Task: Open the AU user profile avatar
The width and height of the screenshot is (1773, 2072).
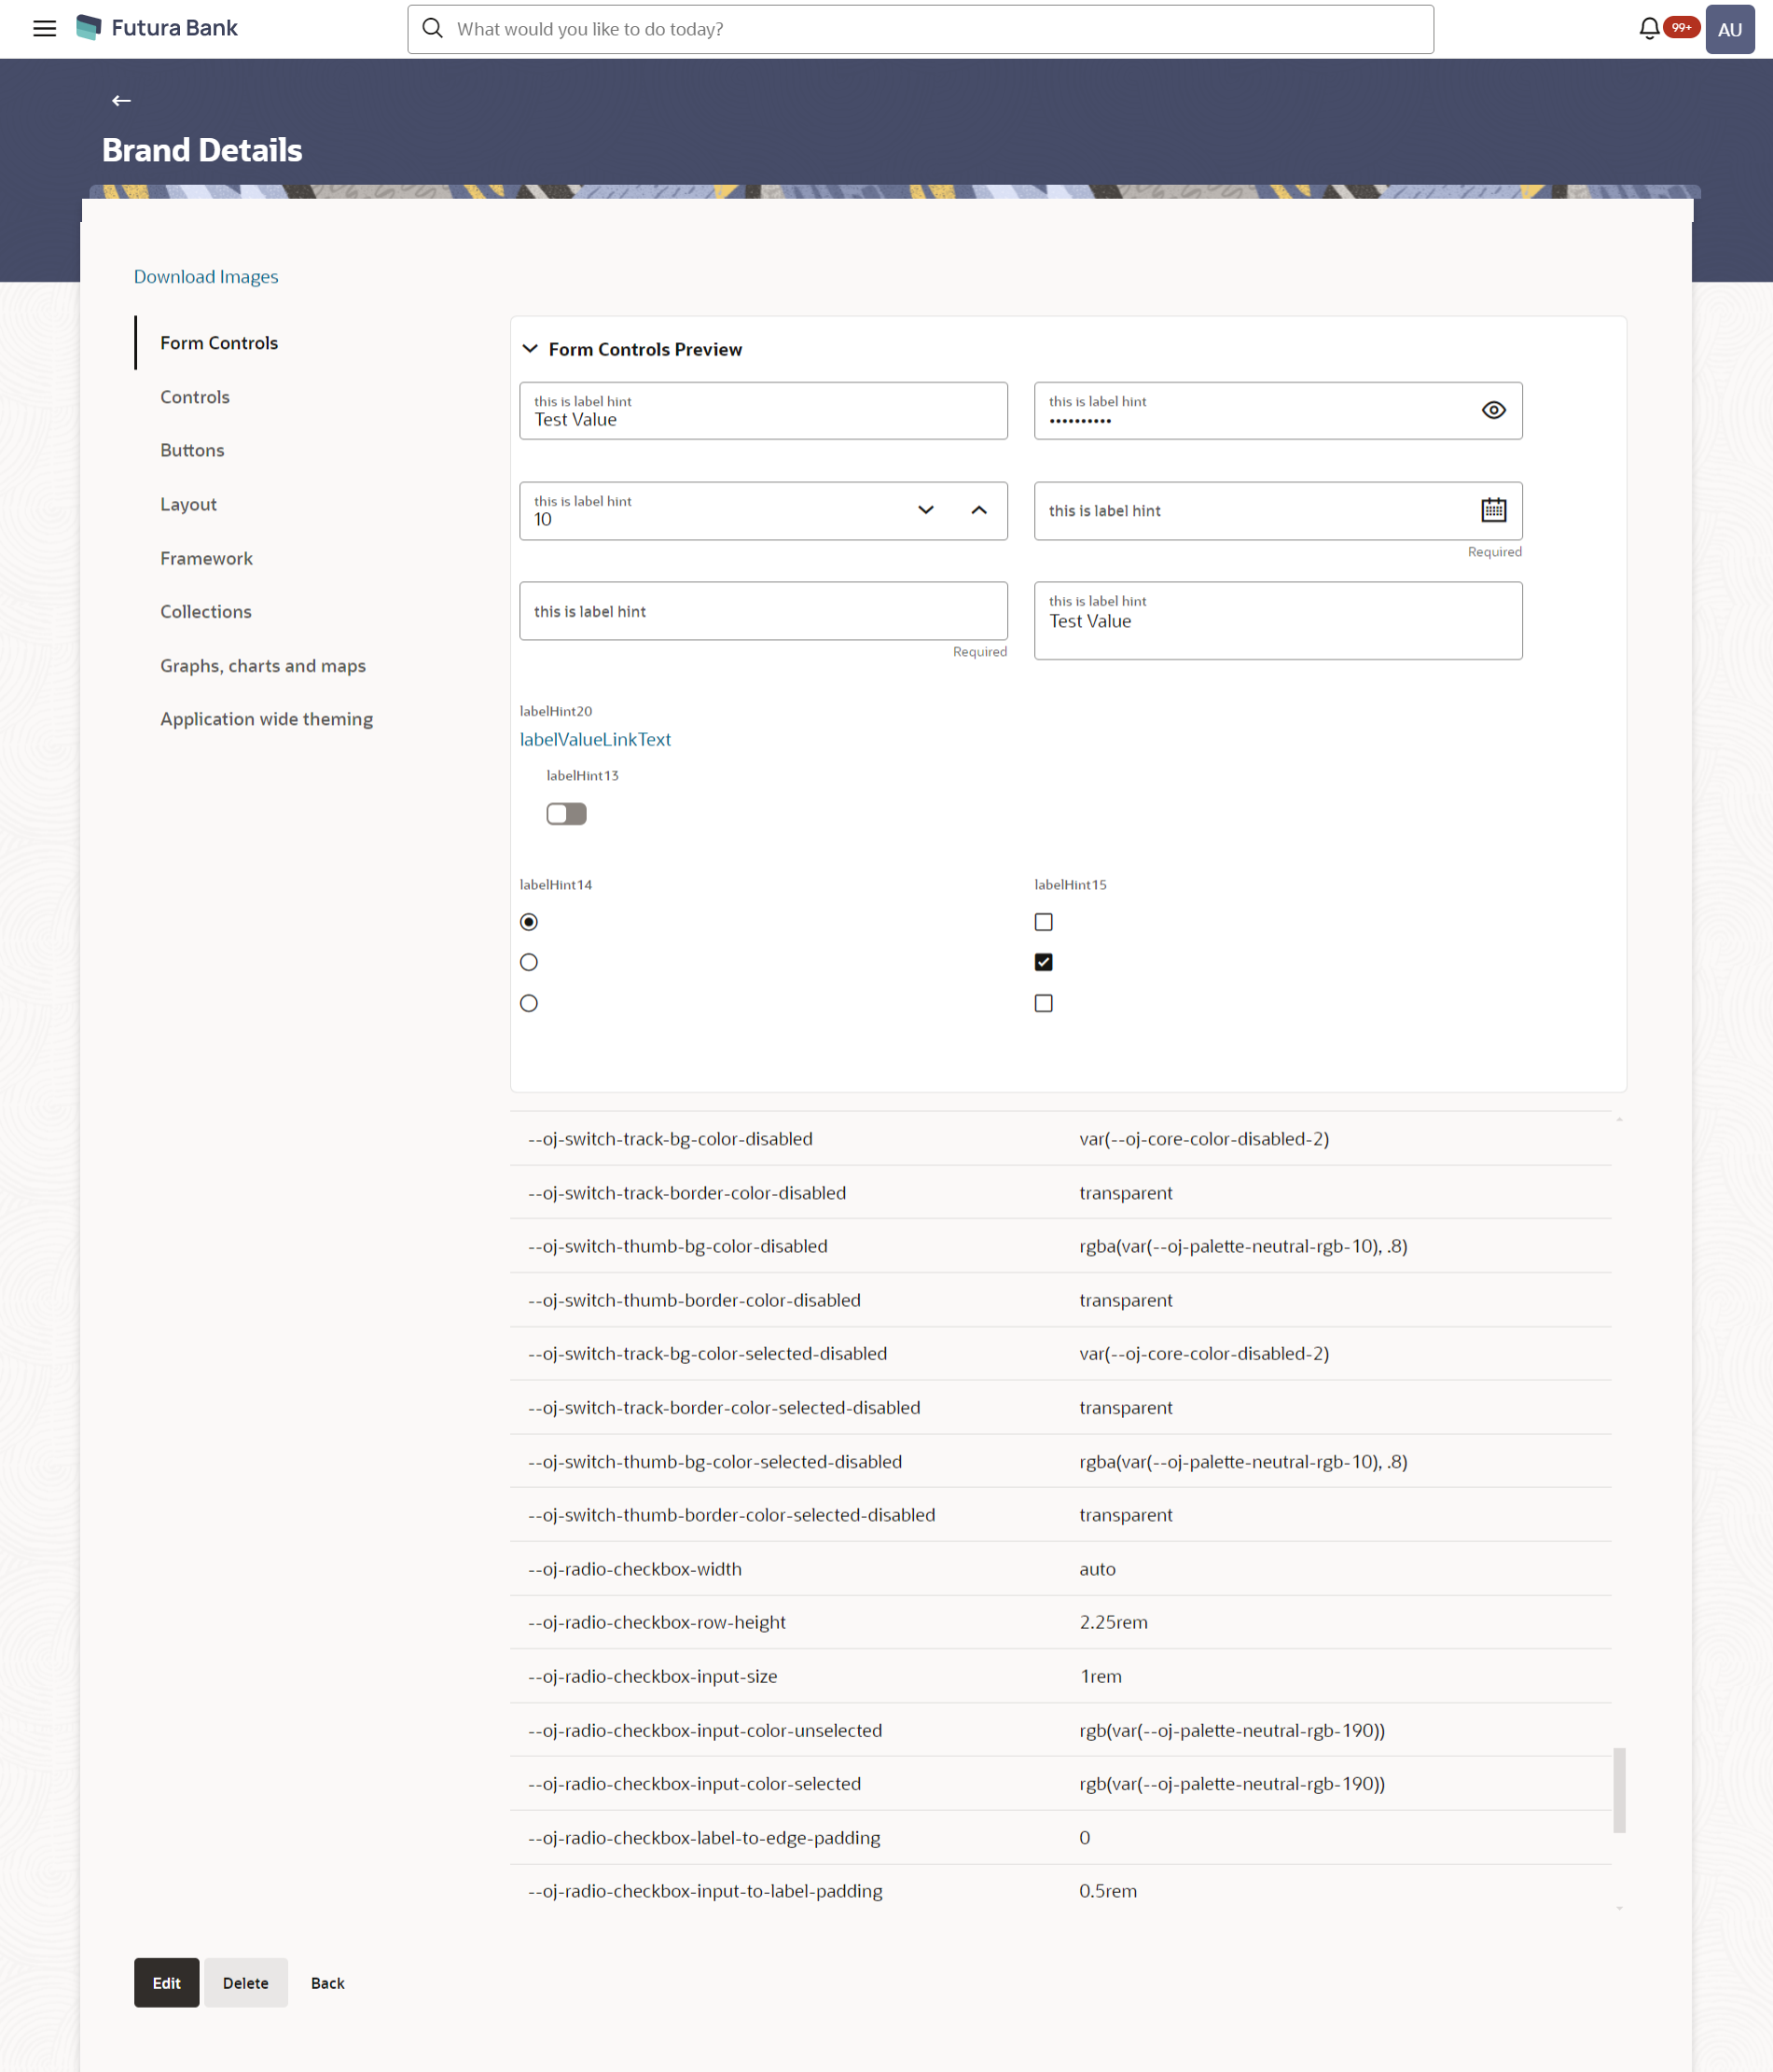Action: point(1729,29)
